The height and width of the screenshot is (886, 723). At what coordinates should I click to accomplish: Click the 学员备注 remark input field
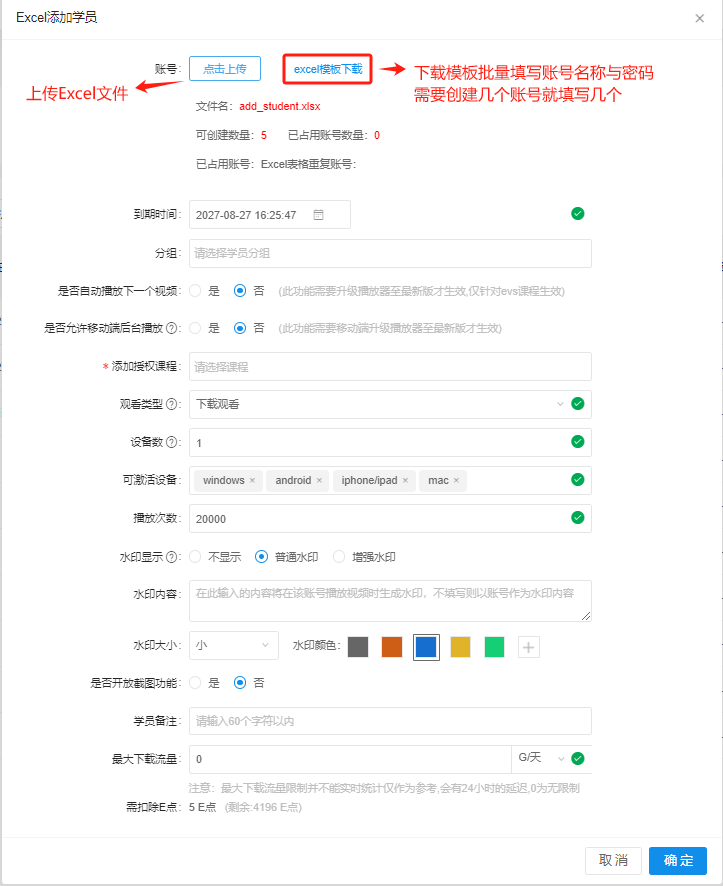tap(390, 721)
